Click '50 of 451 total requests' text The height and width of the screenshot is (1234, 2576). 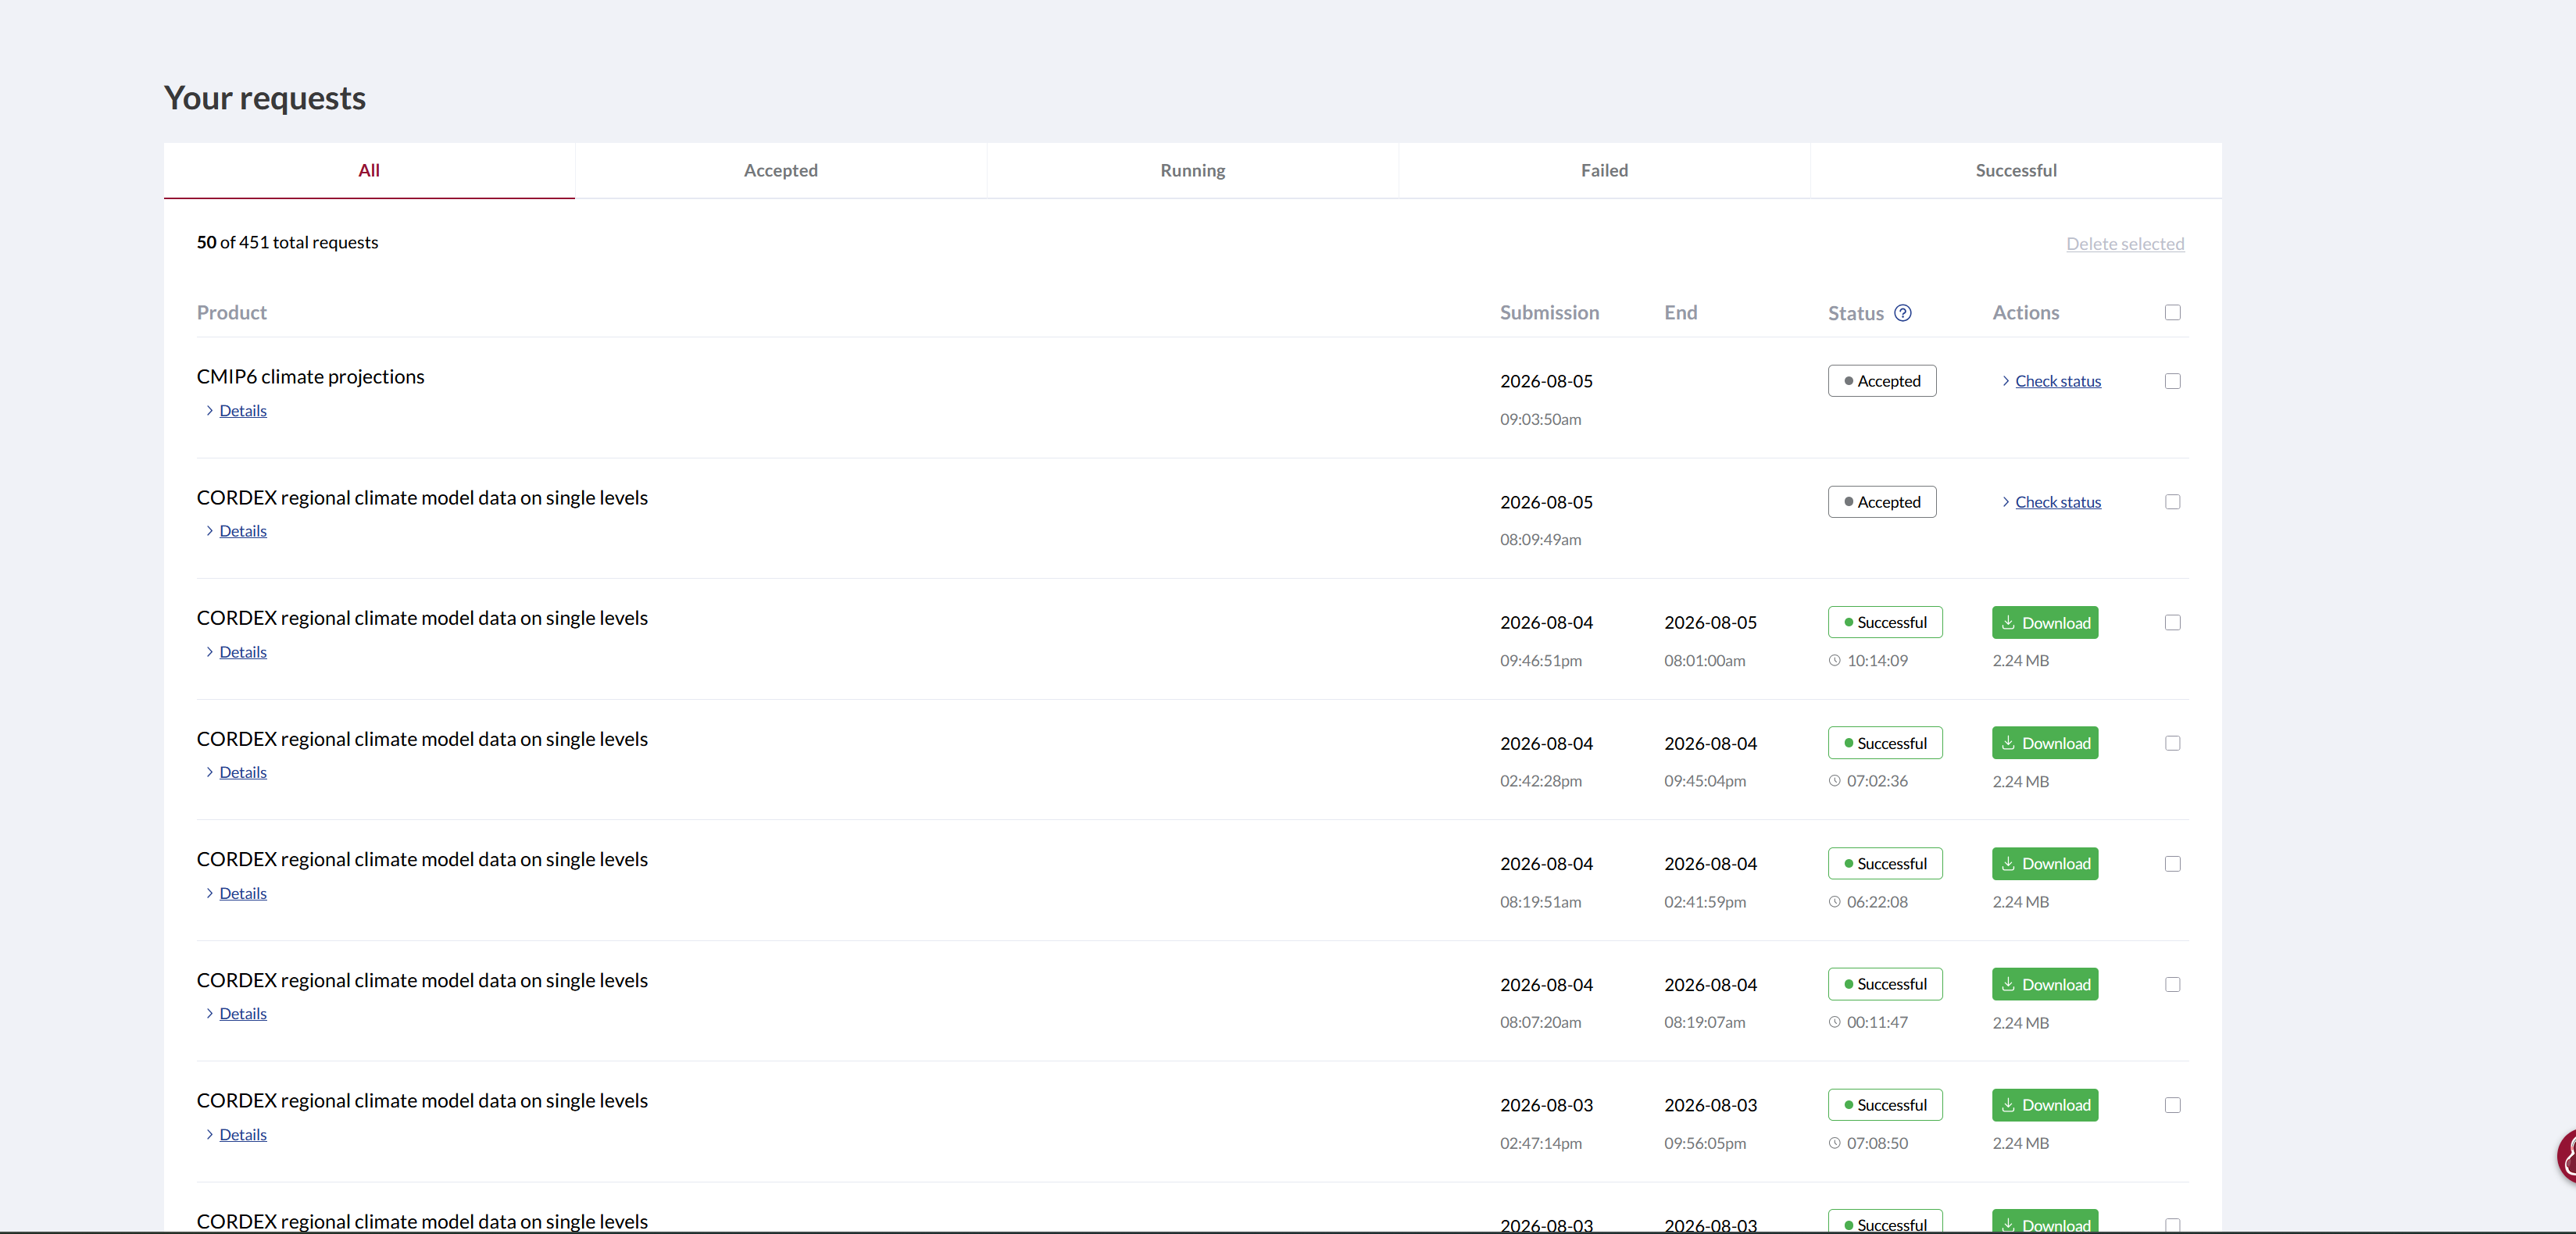pyautogui.click(x=287, y=243)
